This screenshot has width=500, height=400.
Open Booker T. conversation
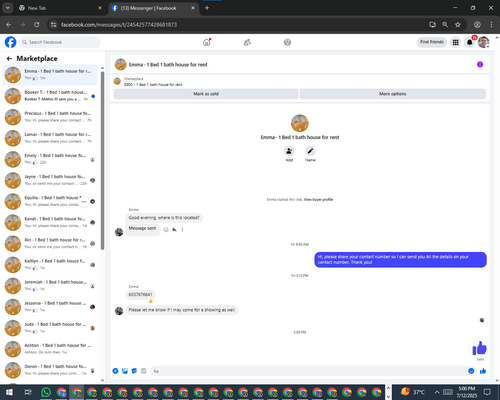[50, 96]
